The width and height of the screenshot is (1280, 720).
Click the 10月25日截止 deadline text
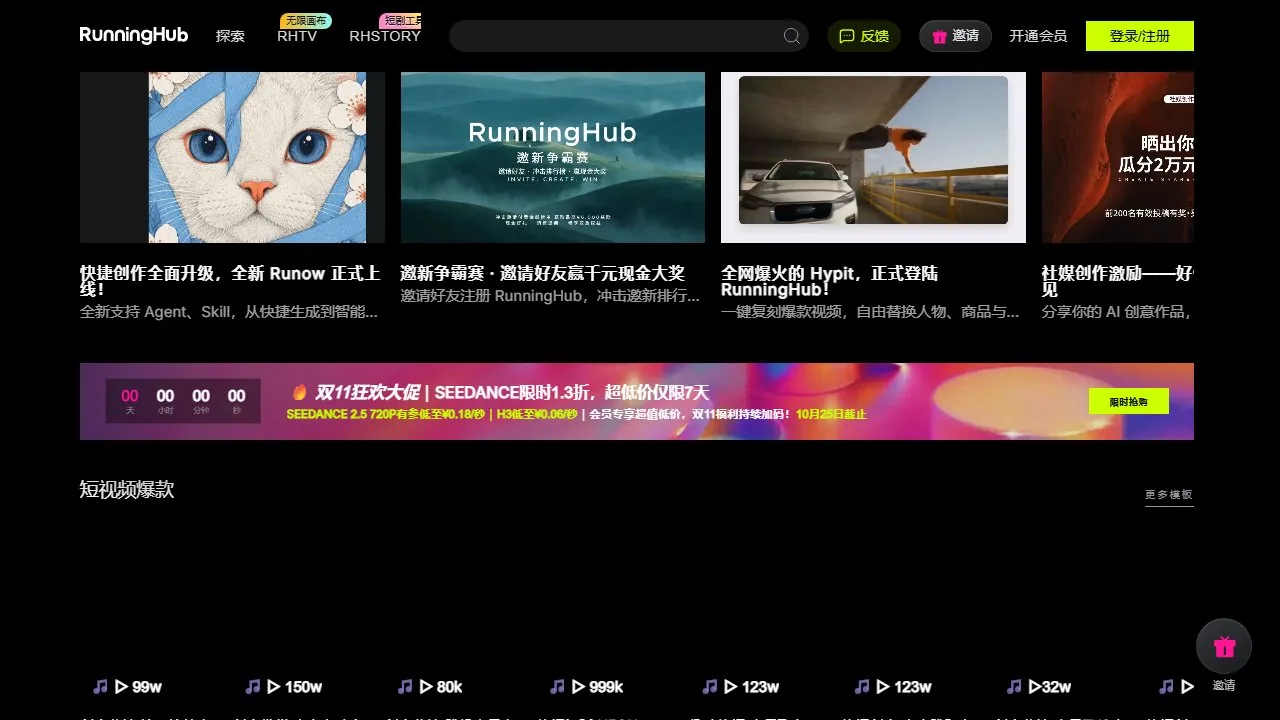point(831,414)
